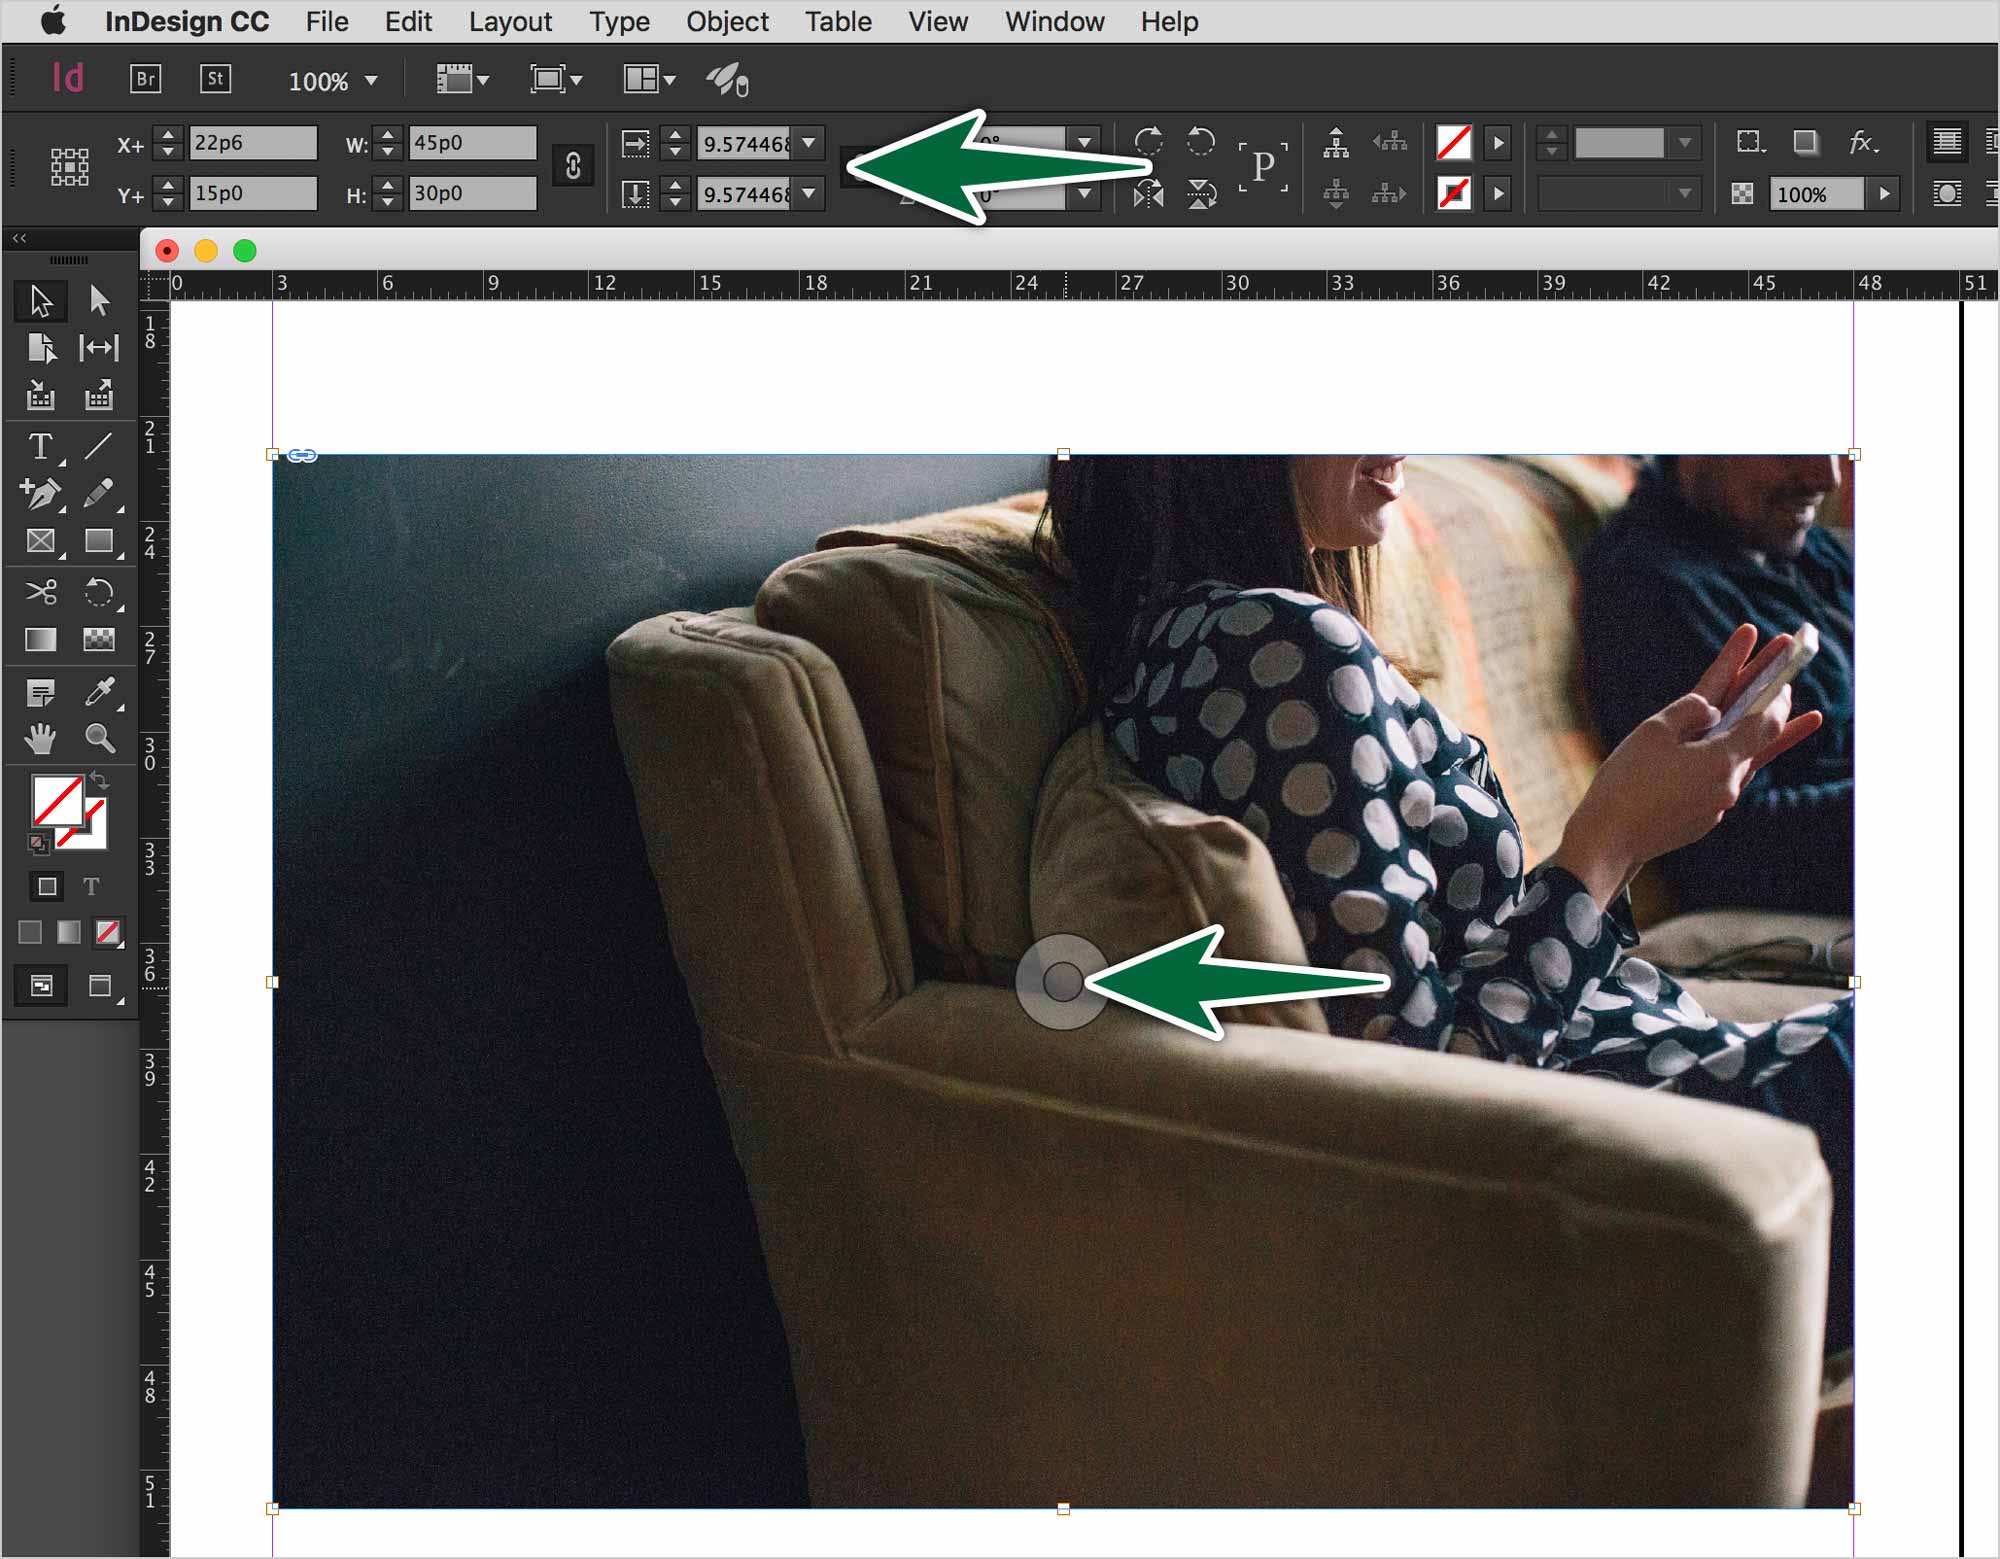Open the View Options dropdown
This screenshot has height=1559, width=2000.
click(462, 79)
